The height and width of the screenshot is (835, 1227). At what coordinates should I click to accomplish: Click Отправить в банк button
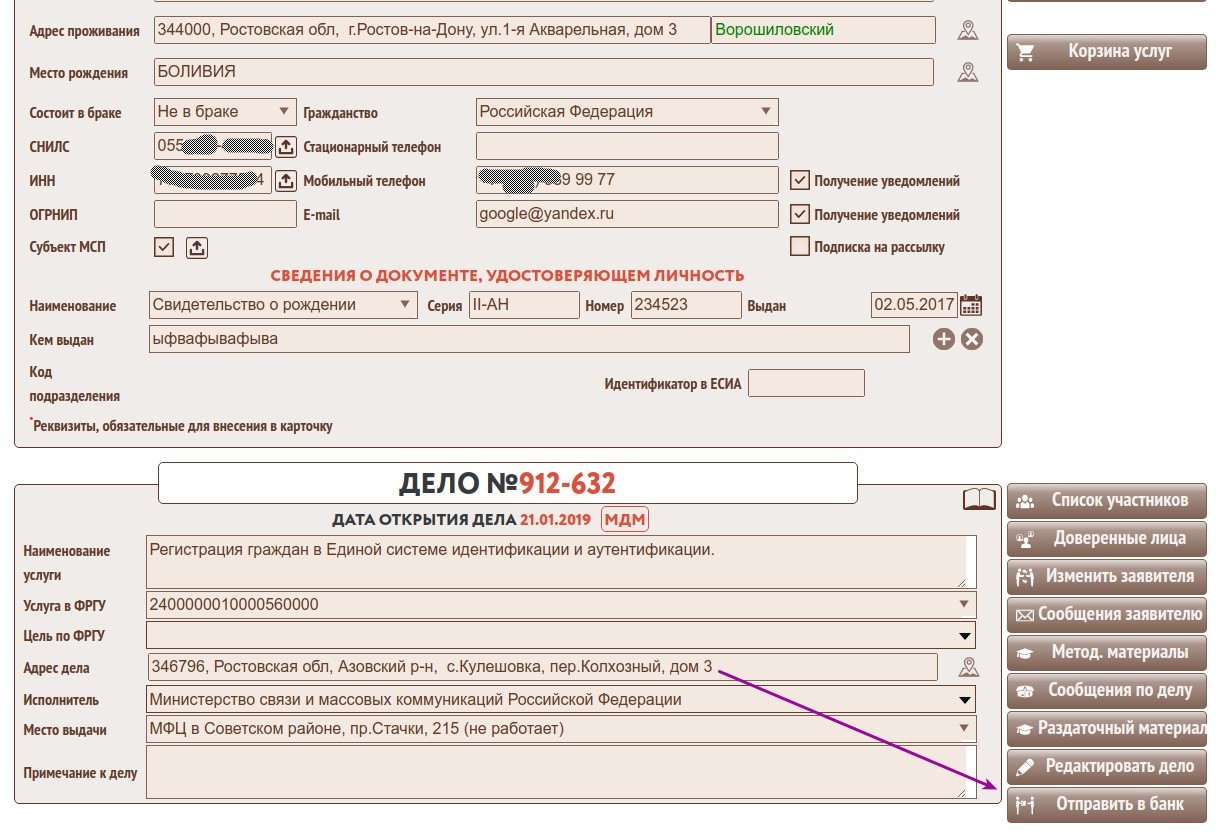pos(1107,804)
